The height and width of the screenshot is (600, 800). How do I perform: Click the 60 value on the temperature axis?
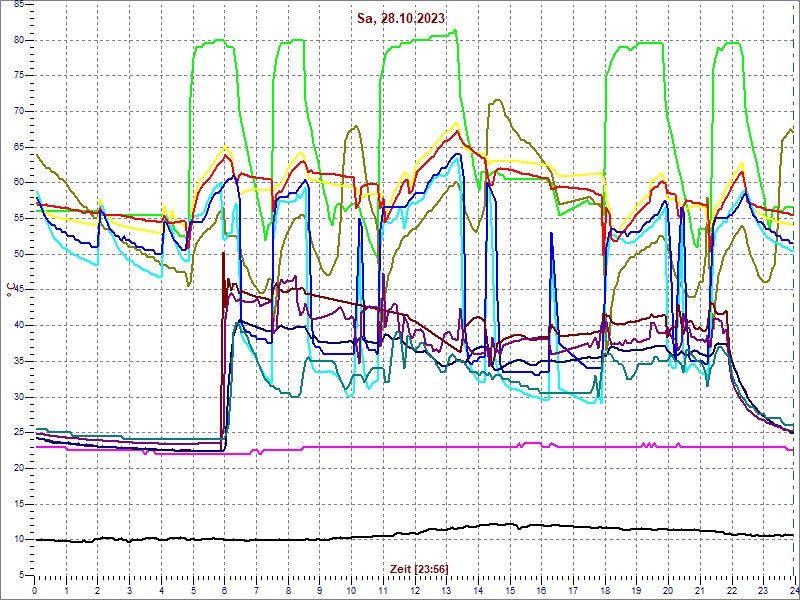(x=18, y=183)
